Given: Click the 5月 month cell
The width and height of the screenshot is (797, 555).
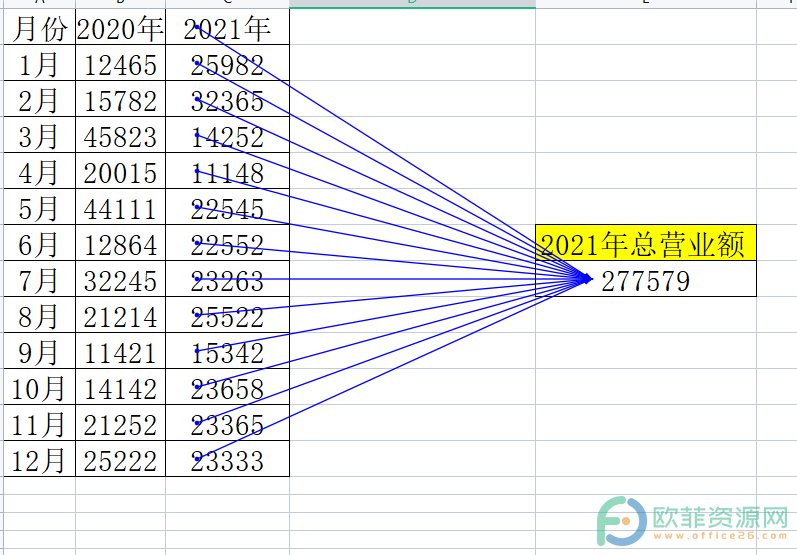Looking at the screenshot, I should pyautogui.click(x=40, y=207).
